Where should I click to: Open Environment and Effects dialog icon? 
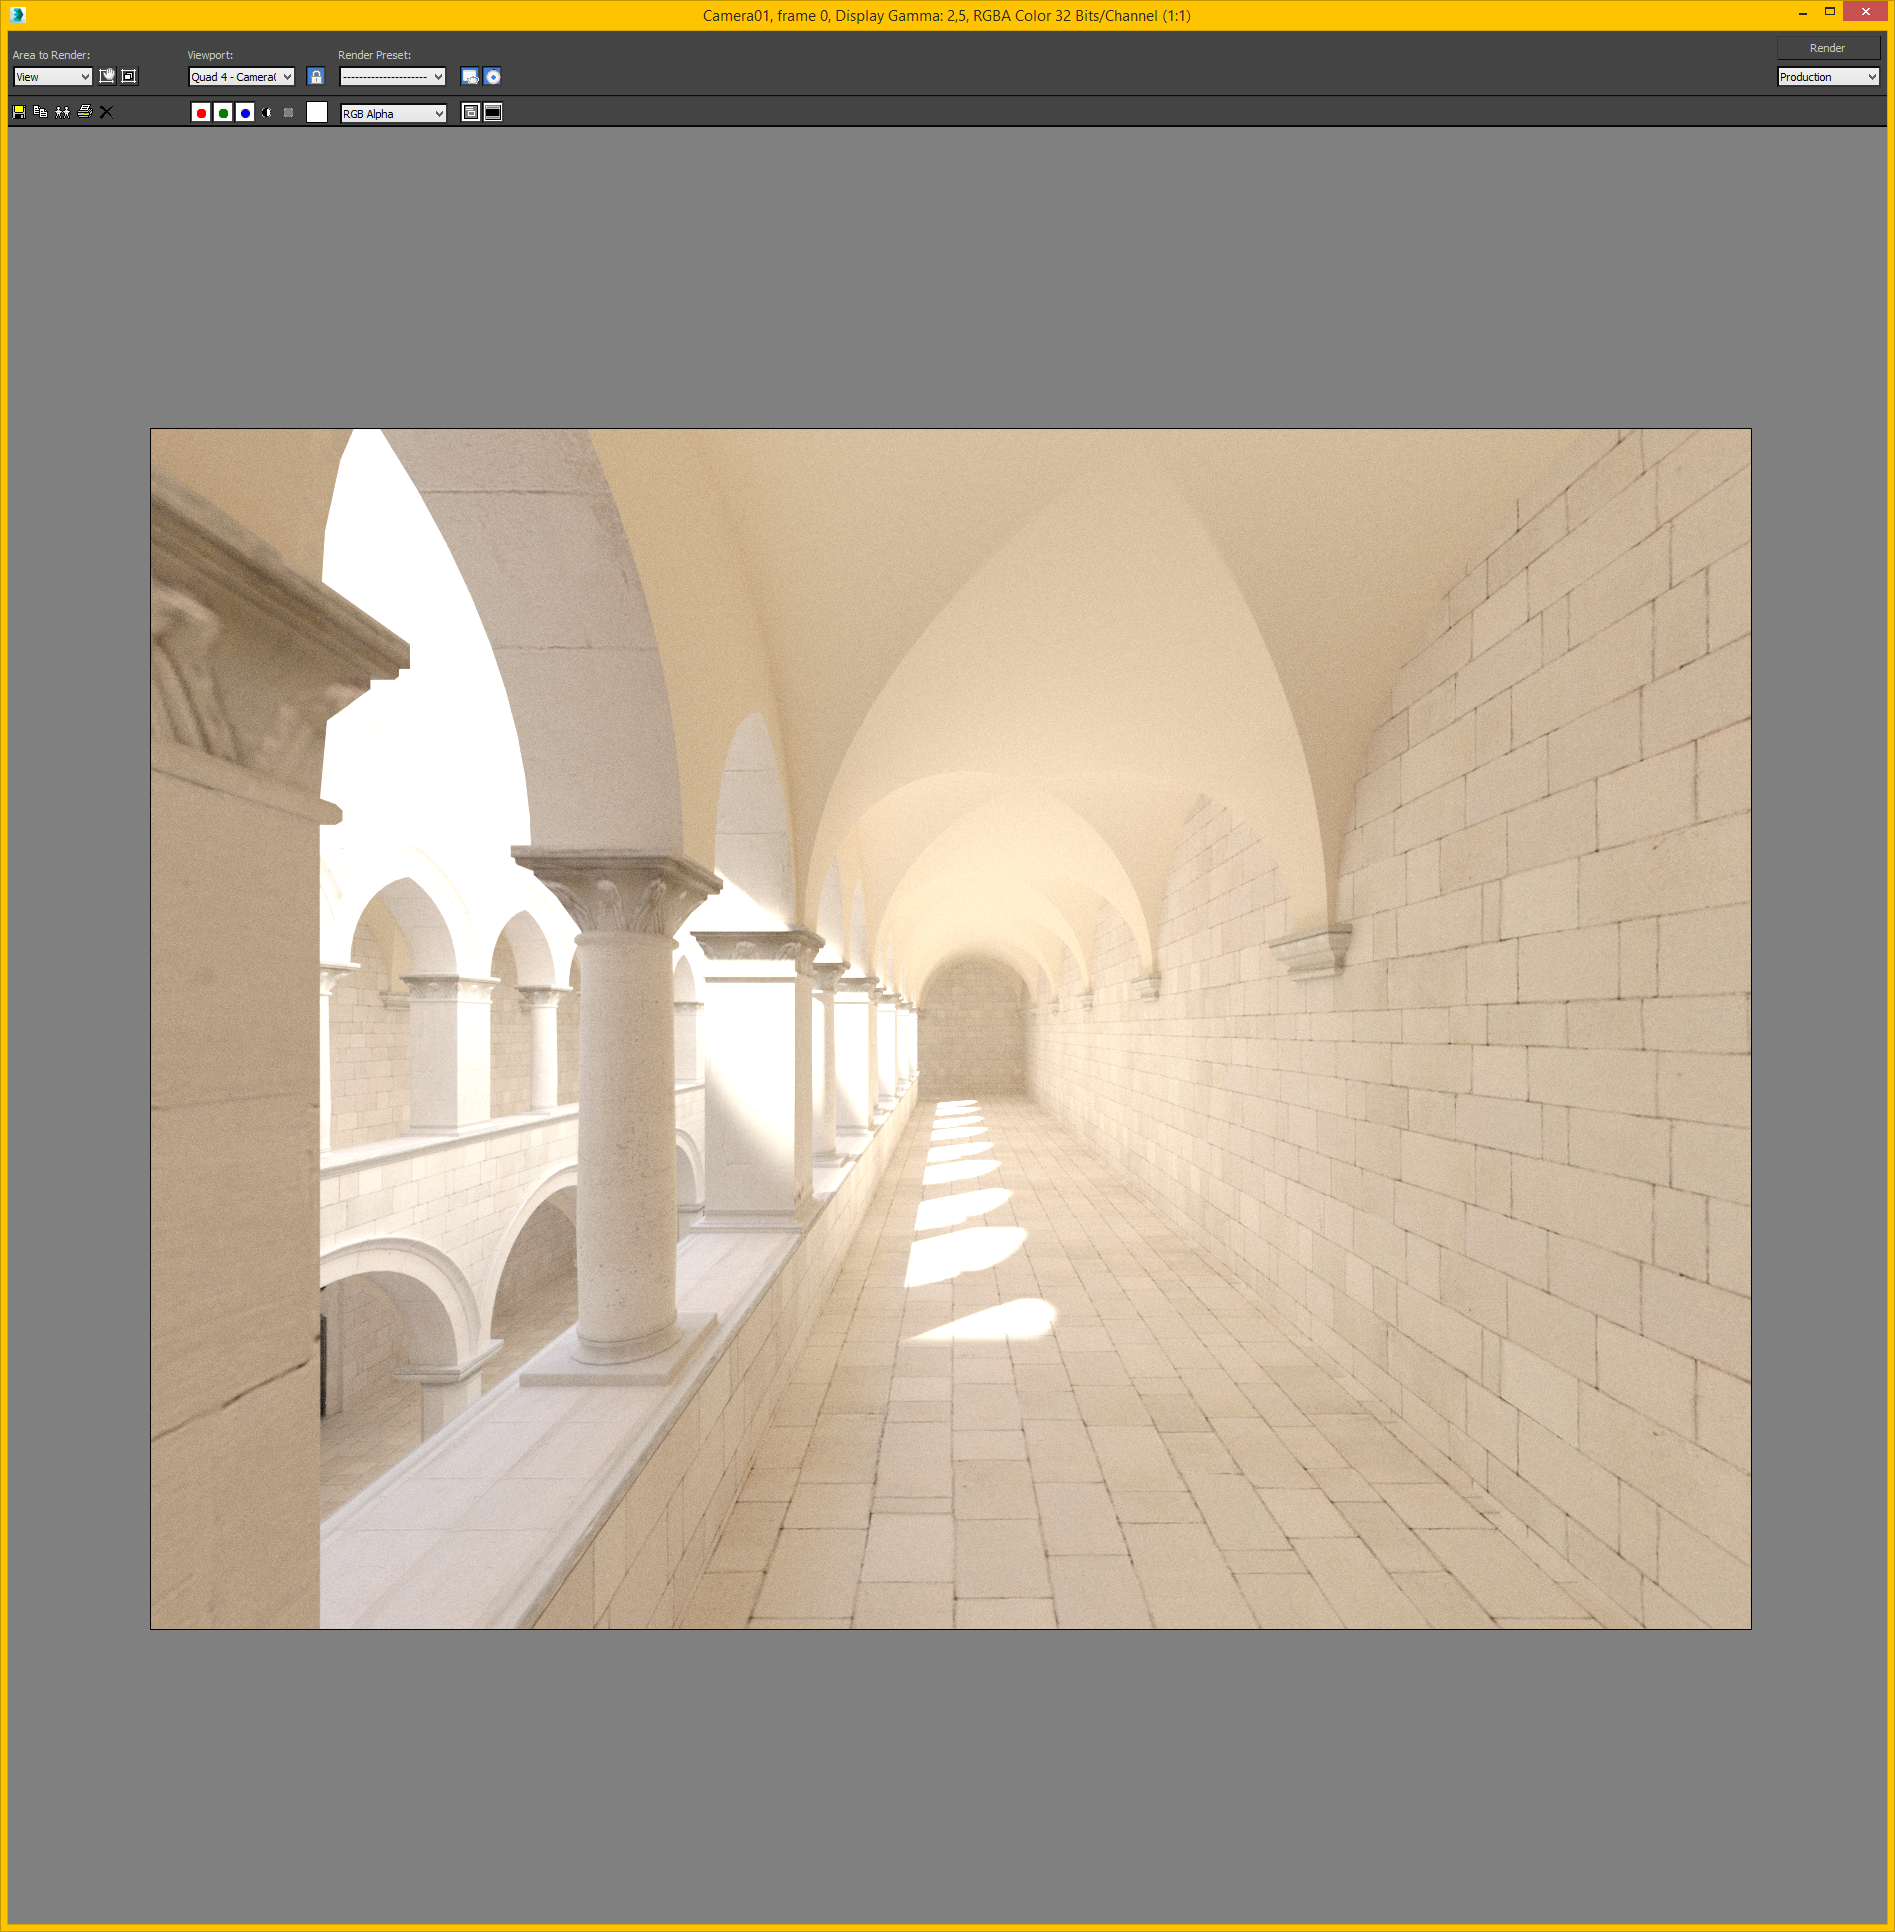493,76
